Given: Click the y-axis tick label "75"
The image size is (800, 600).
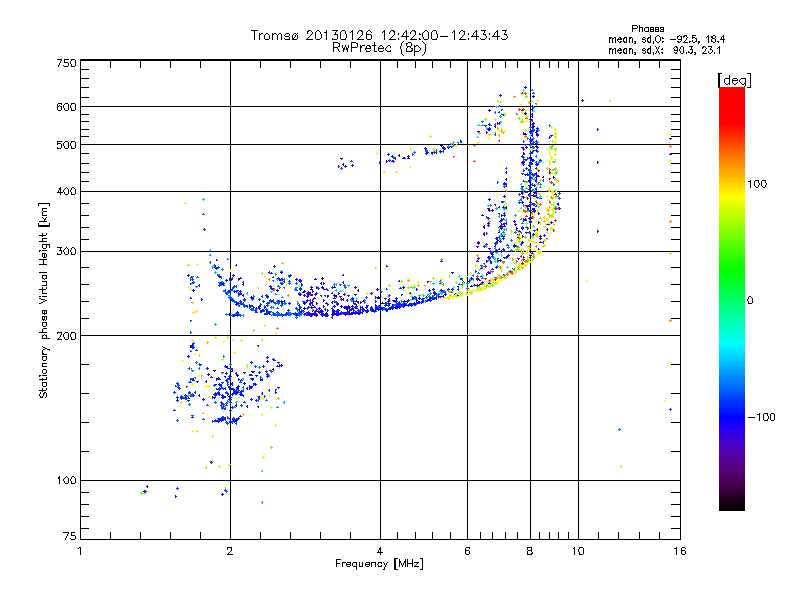Looking at the screenshot, I should tap(70, 536).
